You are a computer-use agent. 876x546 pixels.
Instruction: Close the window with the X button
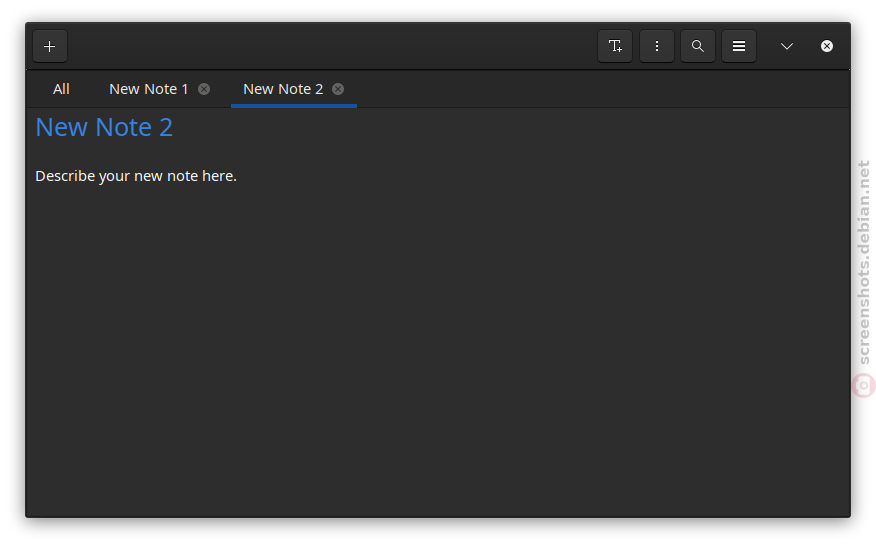pyautogui.click(x=827, y=46)
